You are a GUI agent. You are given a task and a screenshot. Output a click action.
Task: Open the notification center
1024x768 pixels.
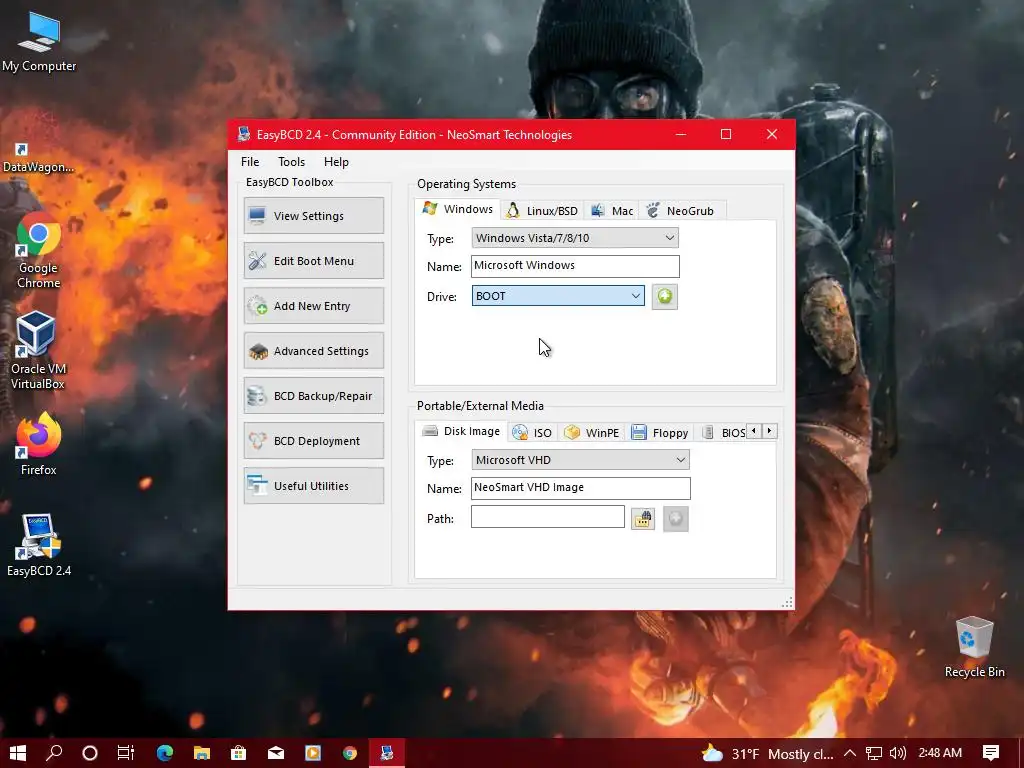(x=991, y=753)
